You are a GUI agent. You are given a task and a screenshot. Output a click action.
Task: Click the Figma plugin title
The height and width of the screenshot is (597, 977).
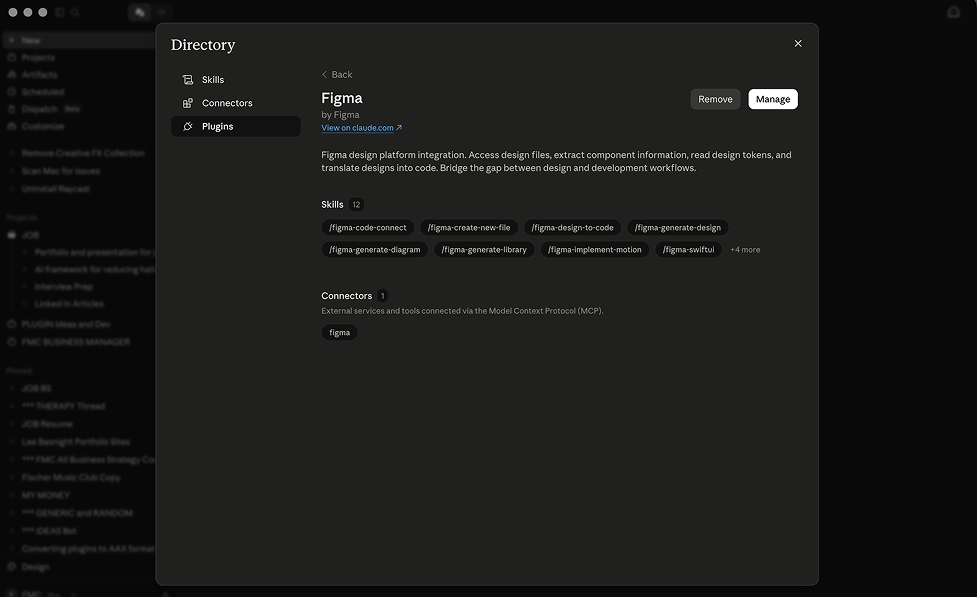pyautogui.click(x=341, y=98)
